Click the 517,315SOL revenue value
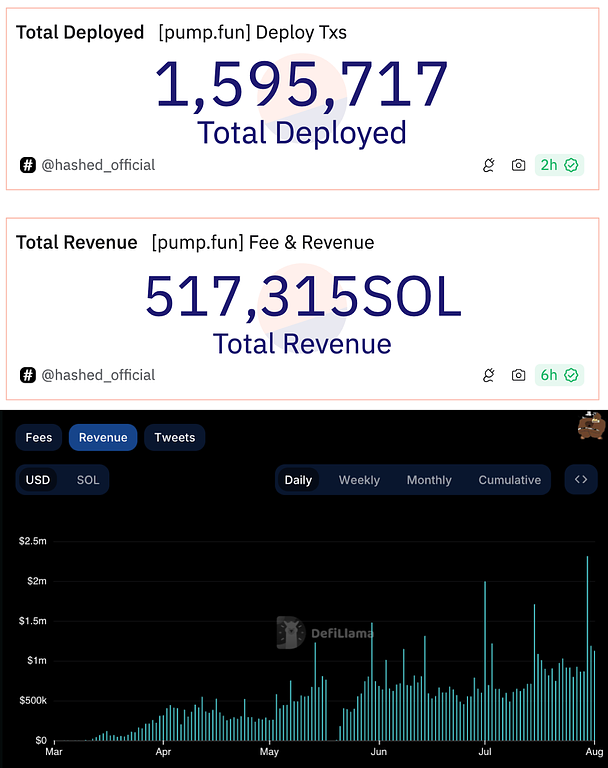608x768 pixels. [x=303, y=295]
